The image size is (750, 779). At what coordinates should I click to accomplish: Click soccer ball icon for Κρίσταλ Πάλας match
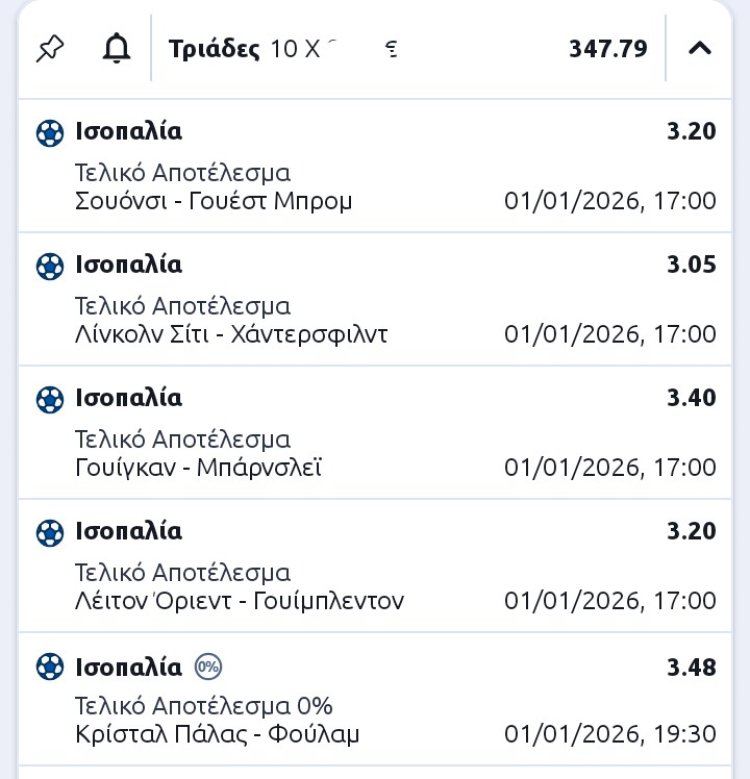[49, 666]
